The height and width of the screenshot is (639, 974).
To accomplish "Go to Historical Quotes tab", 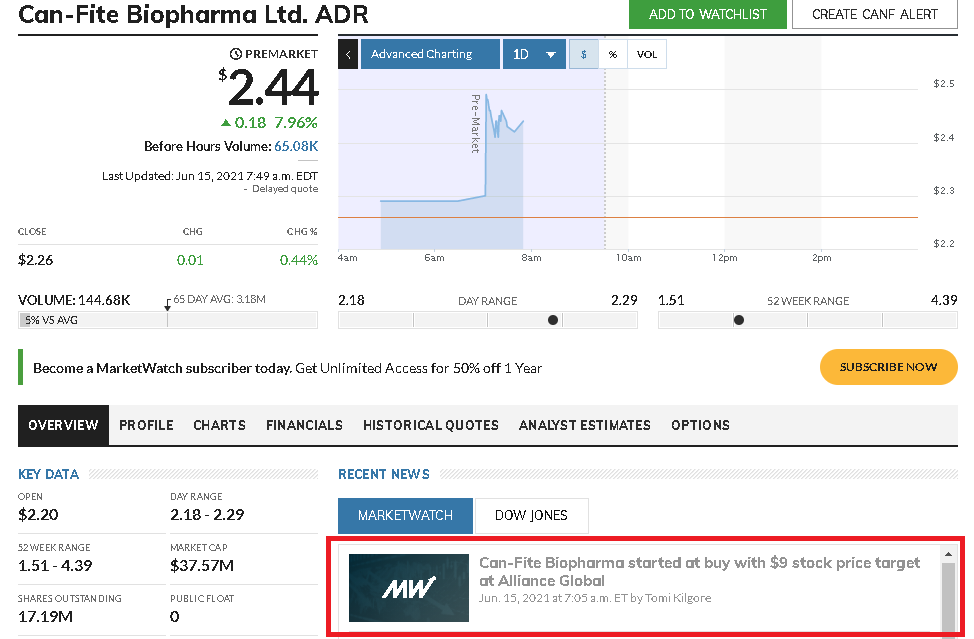I will tap(430, 425).
